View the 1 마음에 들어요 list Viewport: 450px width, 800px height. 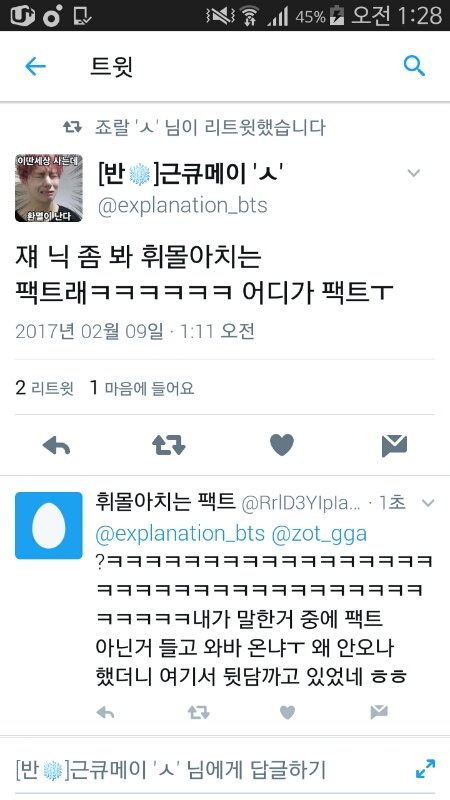click(x=142, y=388)
